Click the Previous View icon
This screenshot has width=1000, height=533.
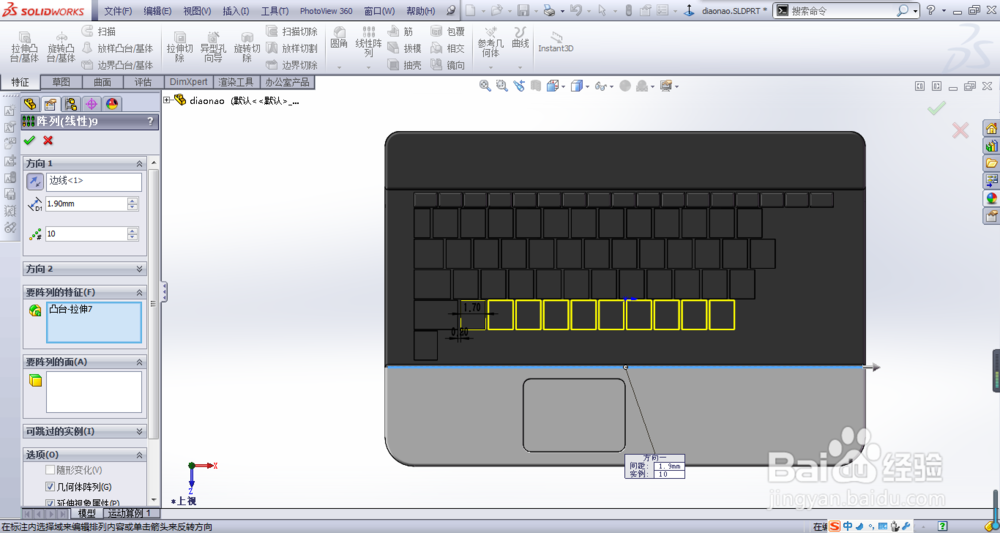(519, 85)
